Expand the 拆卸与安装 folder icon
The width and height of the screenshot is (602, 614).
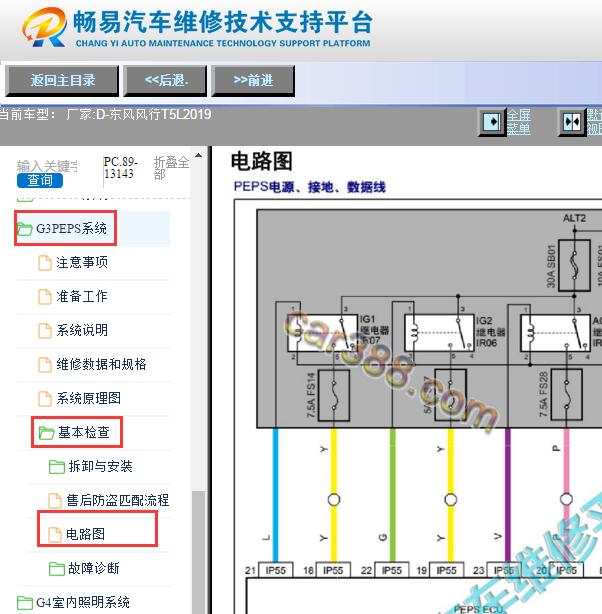point(57,467)
